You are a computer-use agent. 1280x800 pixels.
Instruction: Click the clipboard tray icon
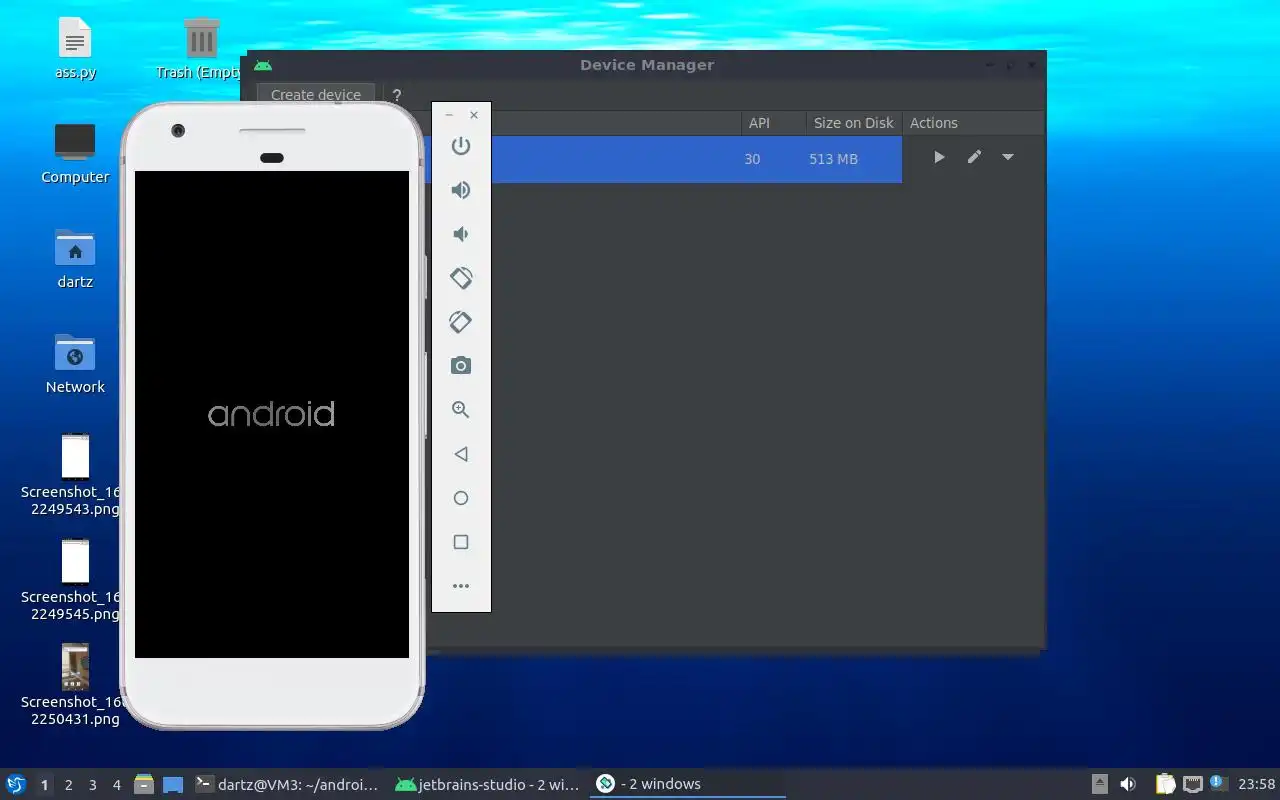point(1165,784)
